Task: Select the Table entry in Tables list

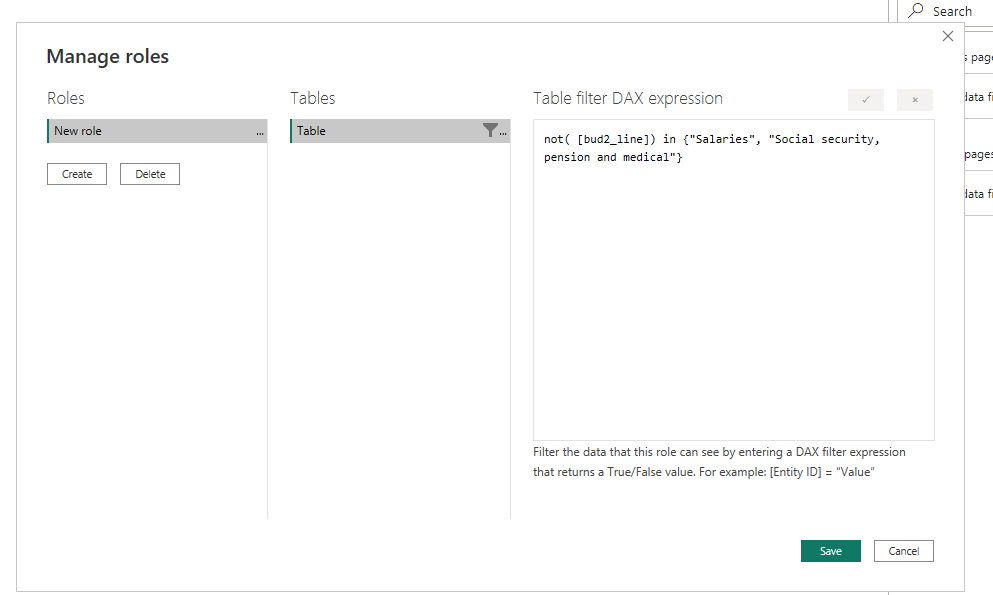Action: [400, 131]
